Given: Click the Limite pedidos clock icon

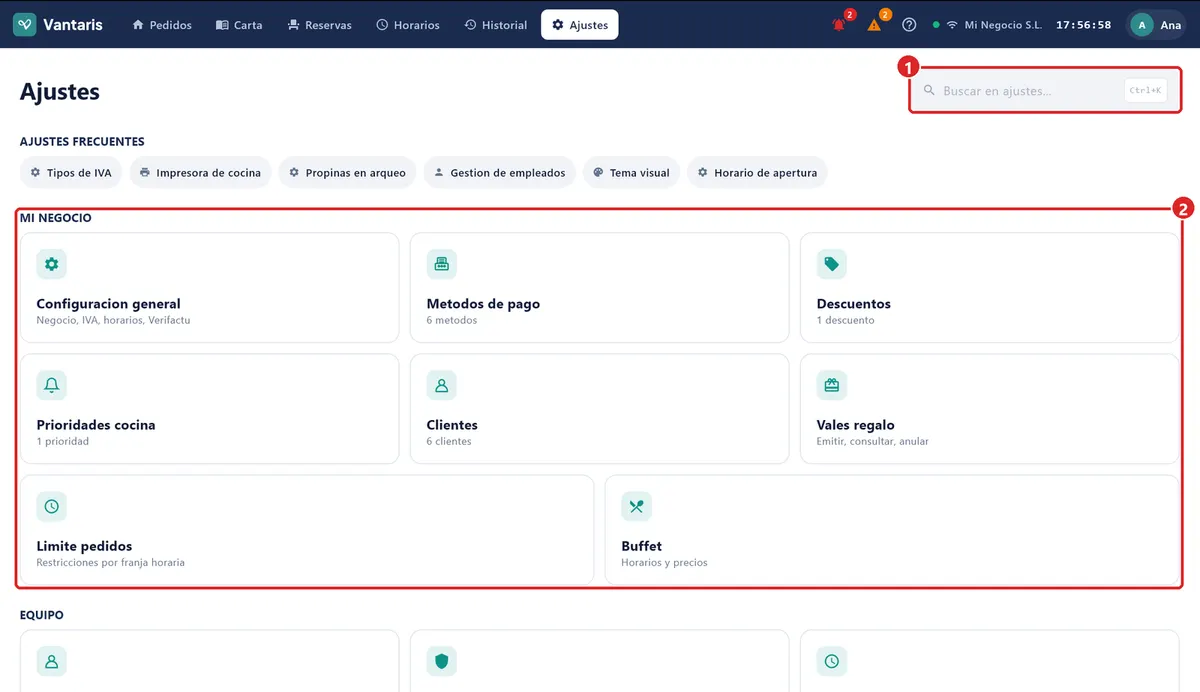Looking at the screenshot, I should (x=52, y=506).
